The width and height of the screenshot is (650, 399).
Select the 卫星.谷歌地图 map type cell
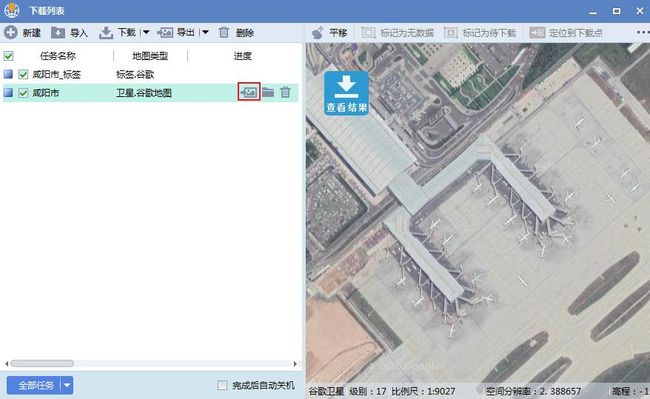(144, 92)
